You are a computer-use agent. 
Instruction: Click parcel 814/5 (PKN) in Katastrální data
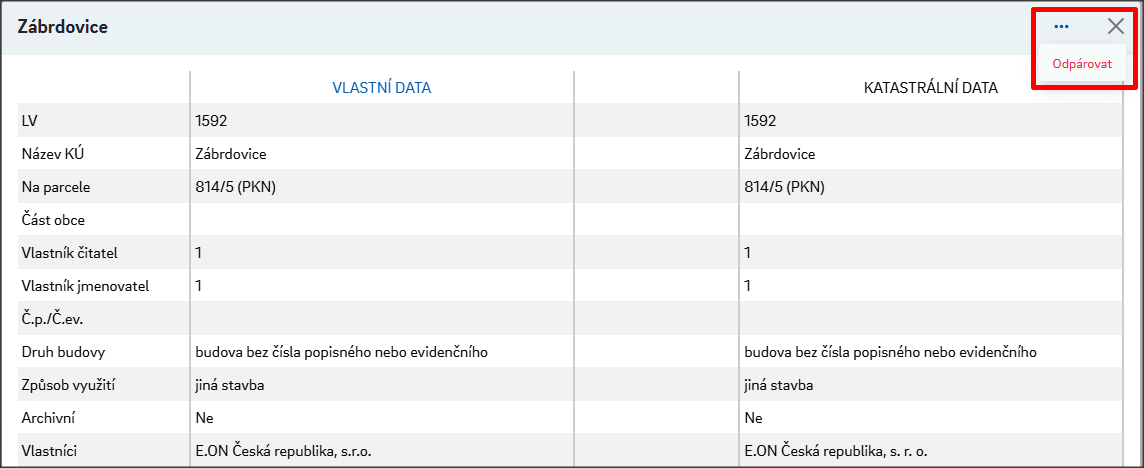click(784, 187)
